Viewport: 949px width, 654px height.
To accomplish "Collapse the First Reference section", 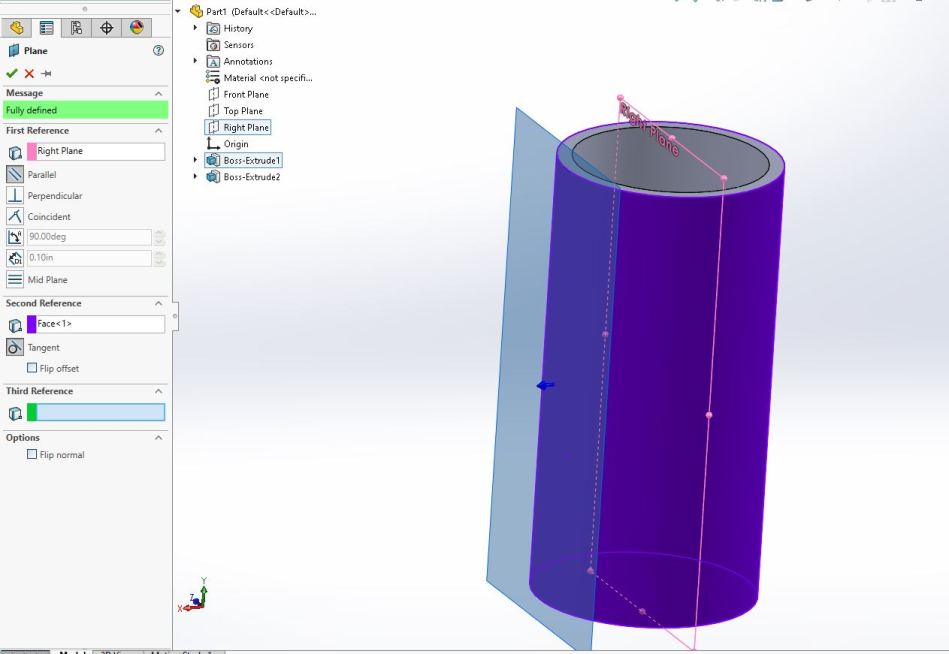I will click(x=158, y=131).
